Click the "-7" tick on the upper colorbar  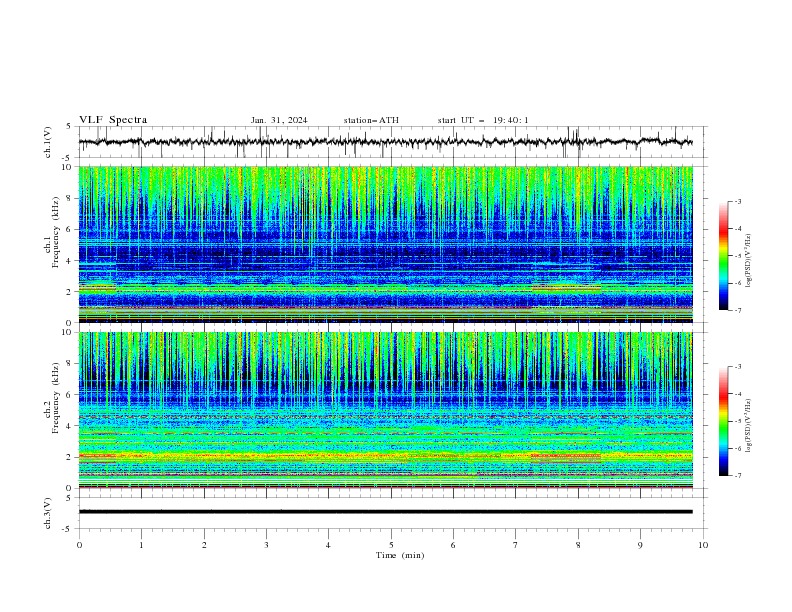pyautogui.click(x=737, y=310)
